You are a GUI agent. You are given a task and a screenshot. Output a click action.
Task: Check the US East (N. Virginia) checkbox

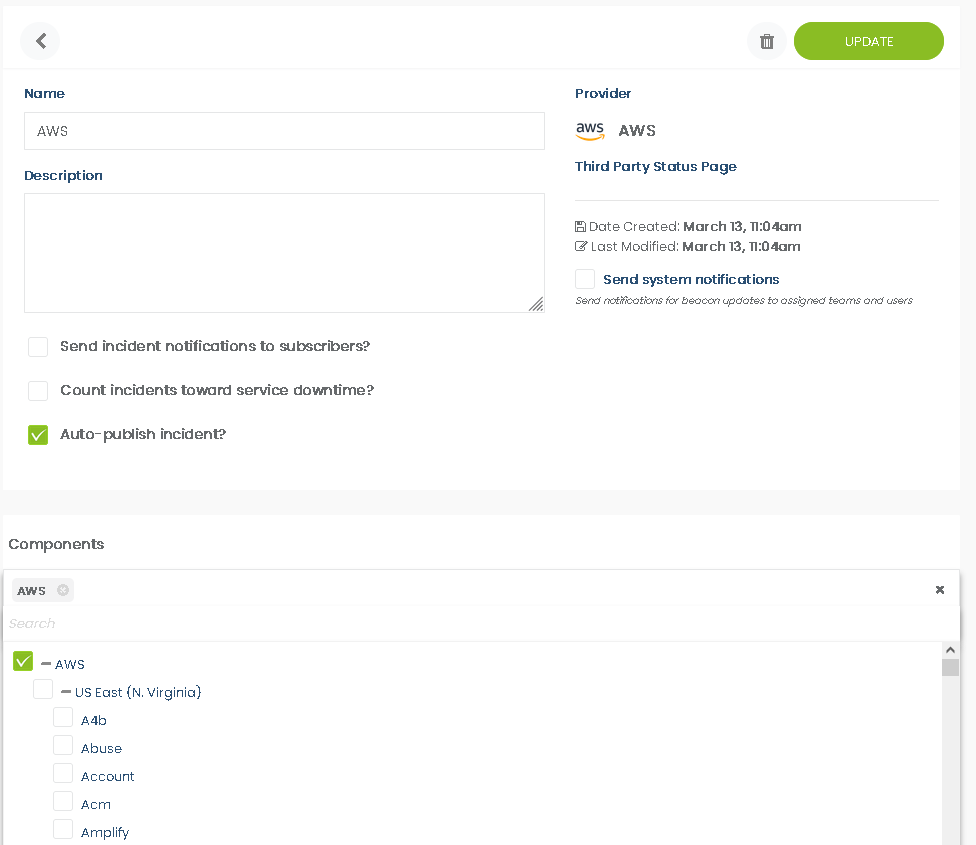(43, 689)
